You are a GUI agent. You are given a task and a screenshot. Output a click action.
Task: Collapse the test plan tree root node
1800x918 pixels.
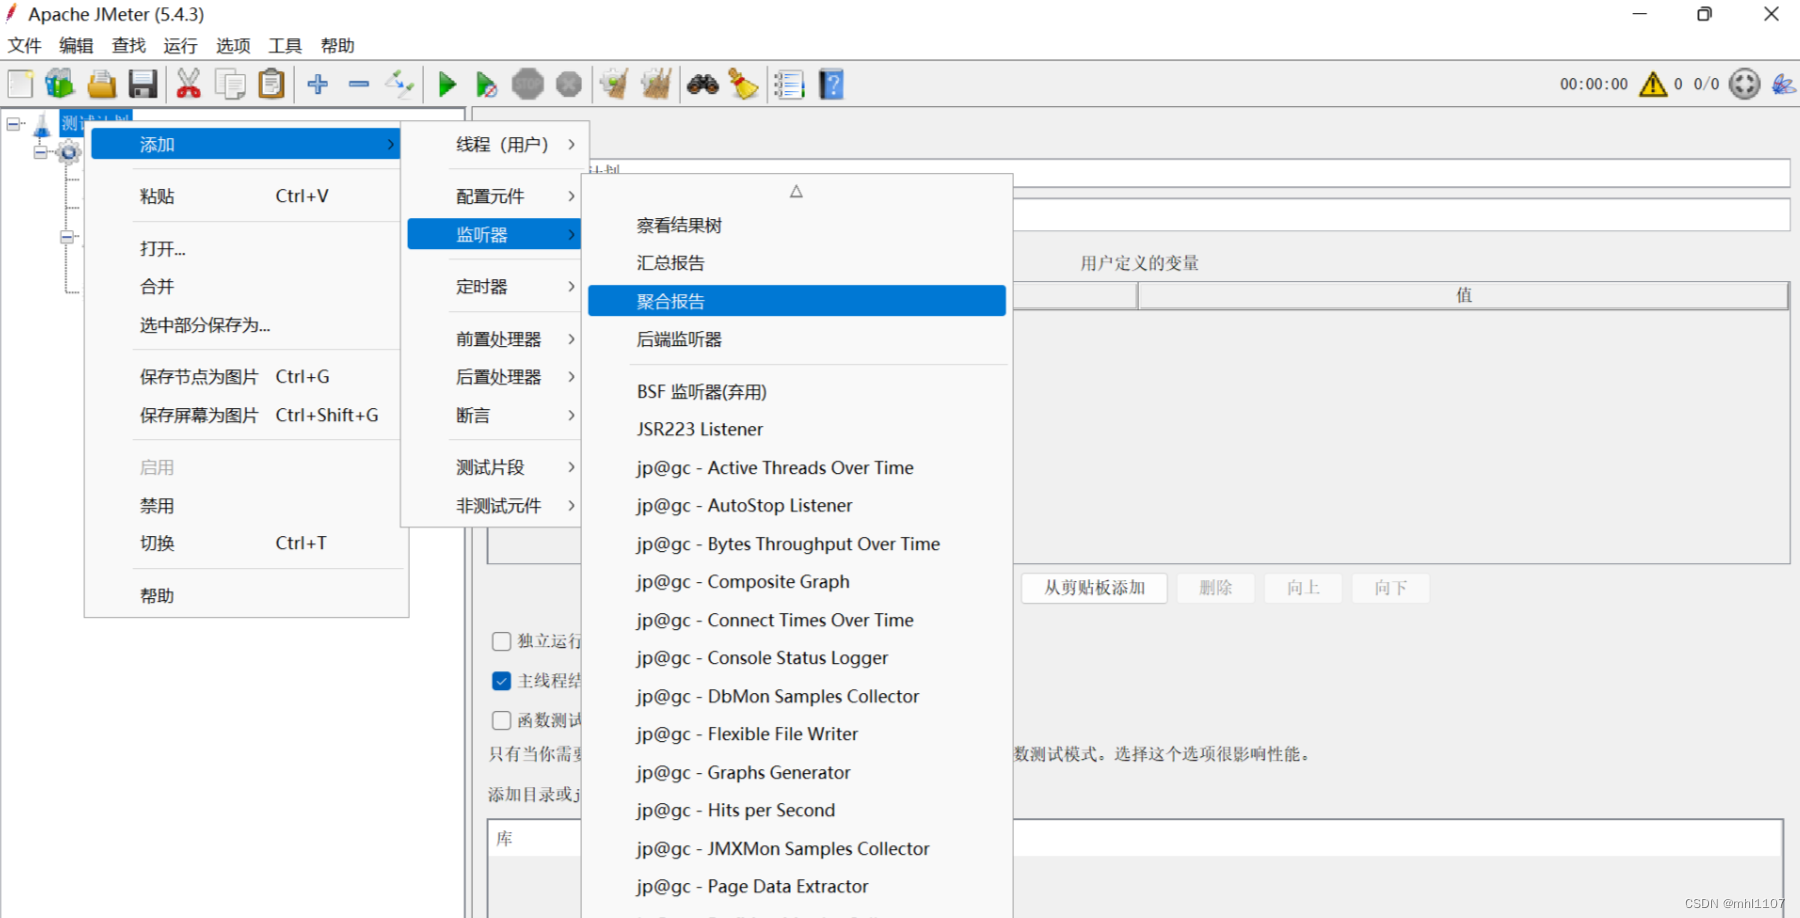click(x=14, y=125)
